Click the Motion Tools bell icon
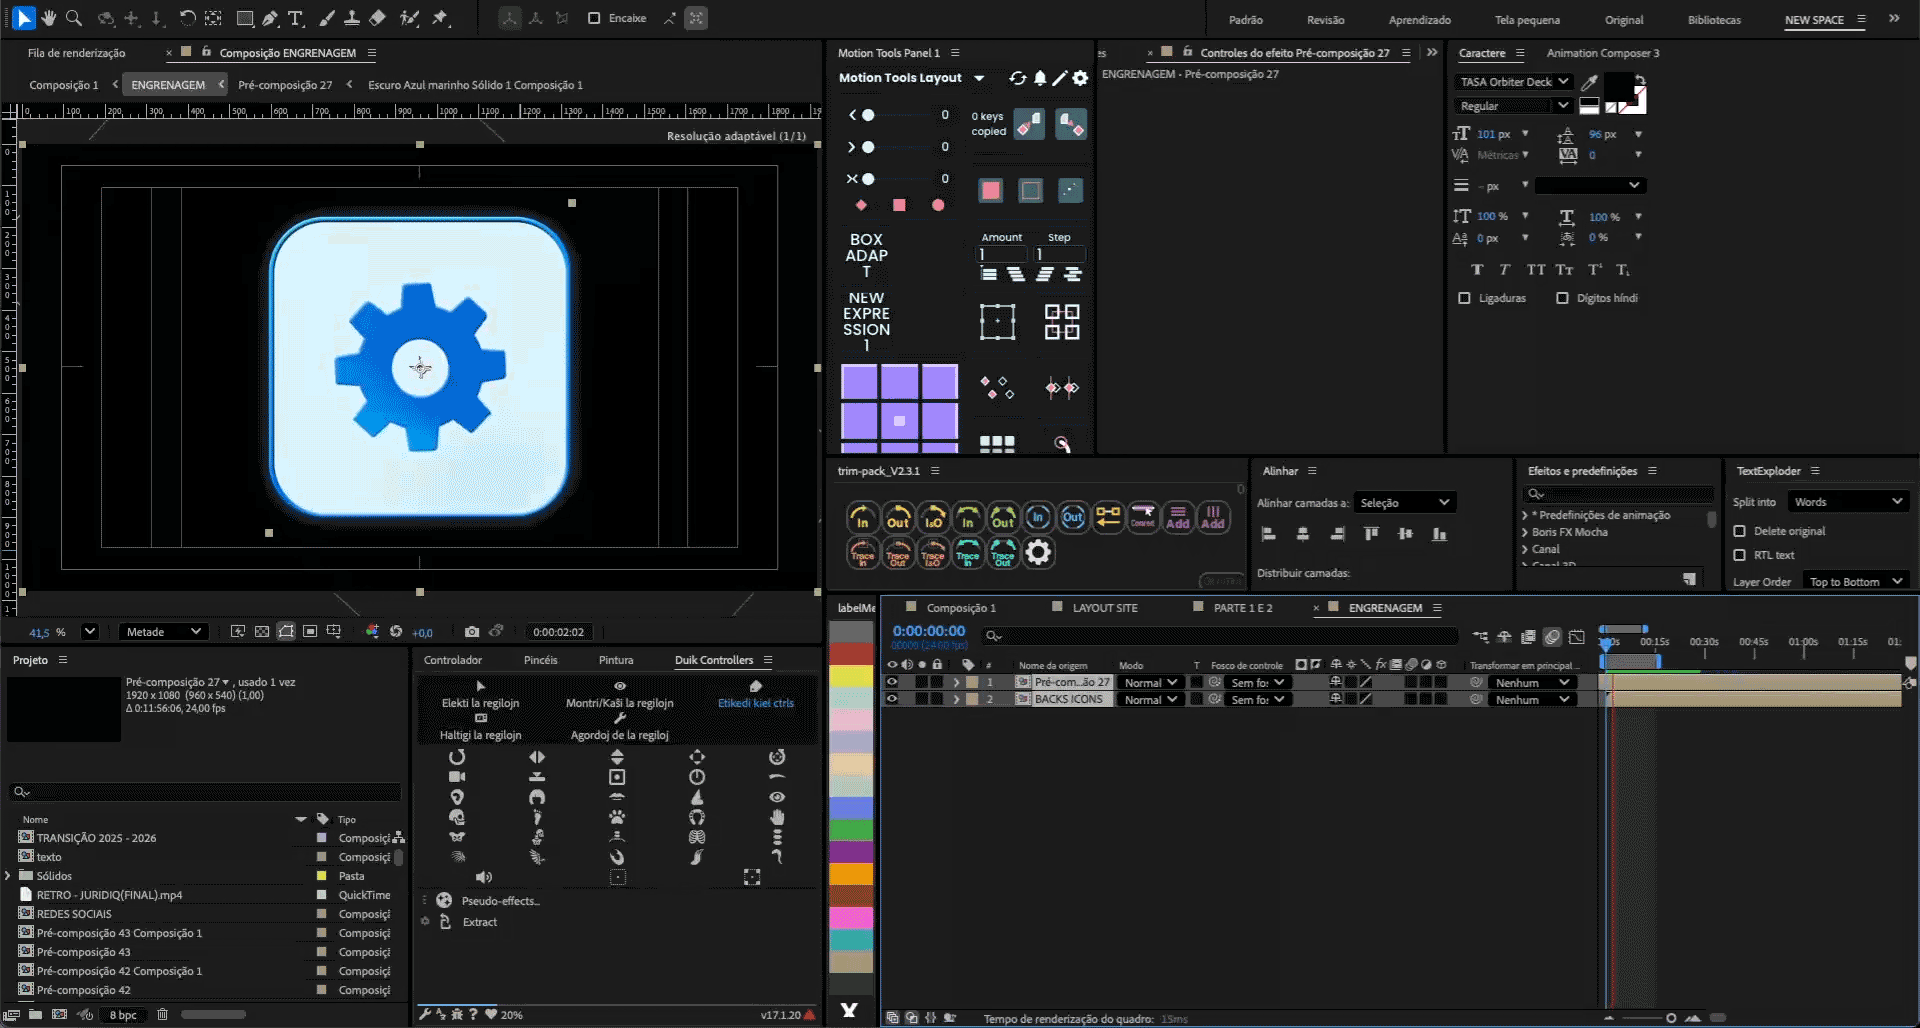 (x=1040, y=78)
